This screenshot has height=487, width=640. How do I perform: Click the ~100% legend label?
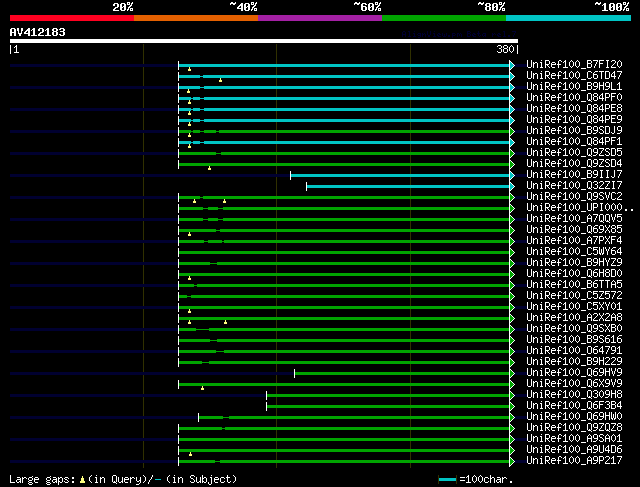pyautogui.click(x=612, y=7)
